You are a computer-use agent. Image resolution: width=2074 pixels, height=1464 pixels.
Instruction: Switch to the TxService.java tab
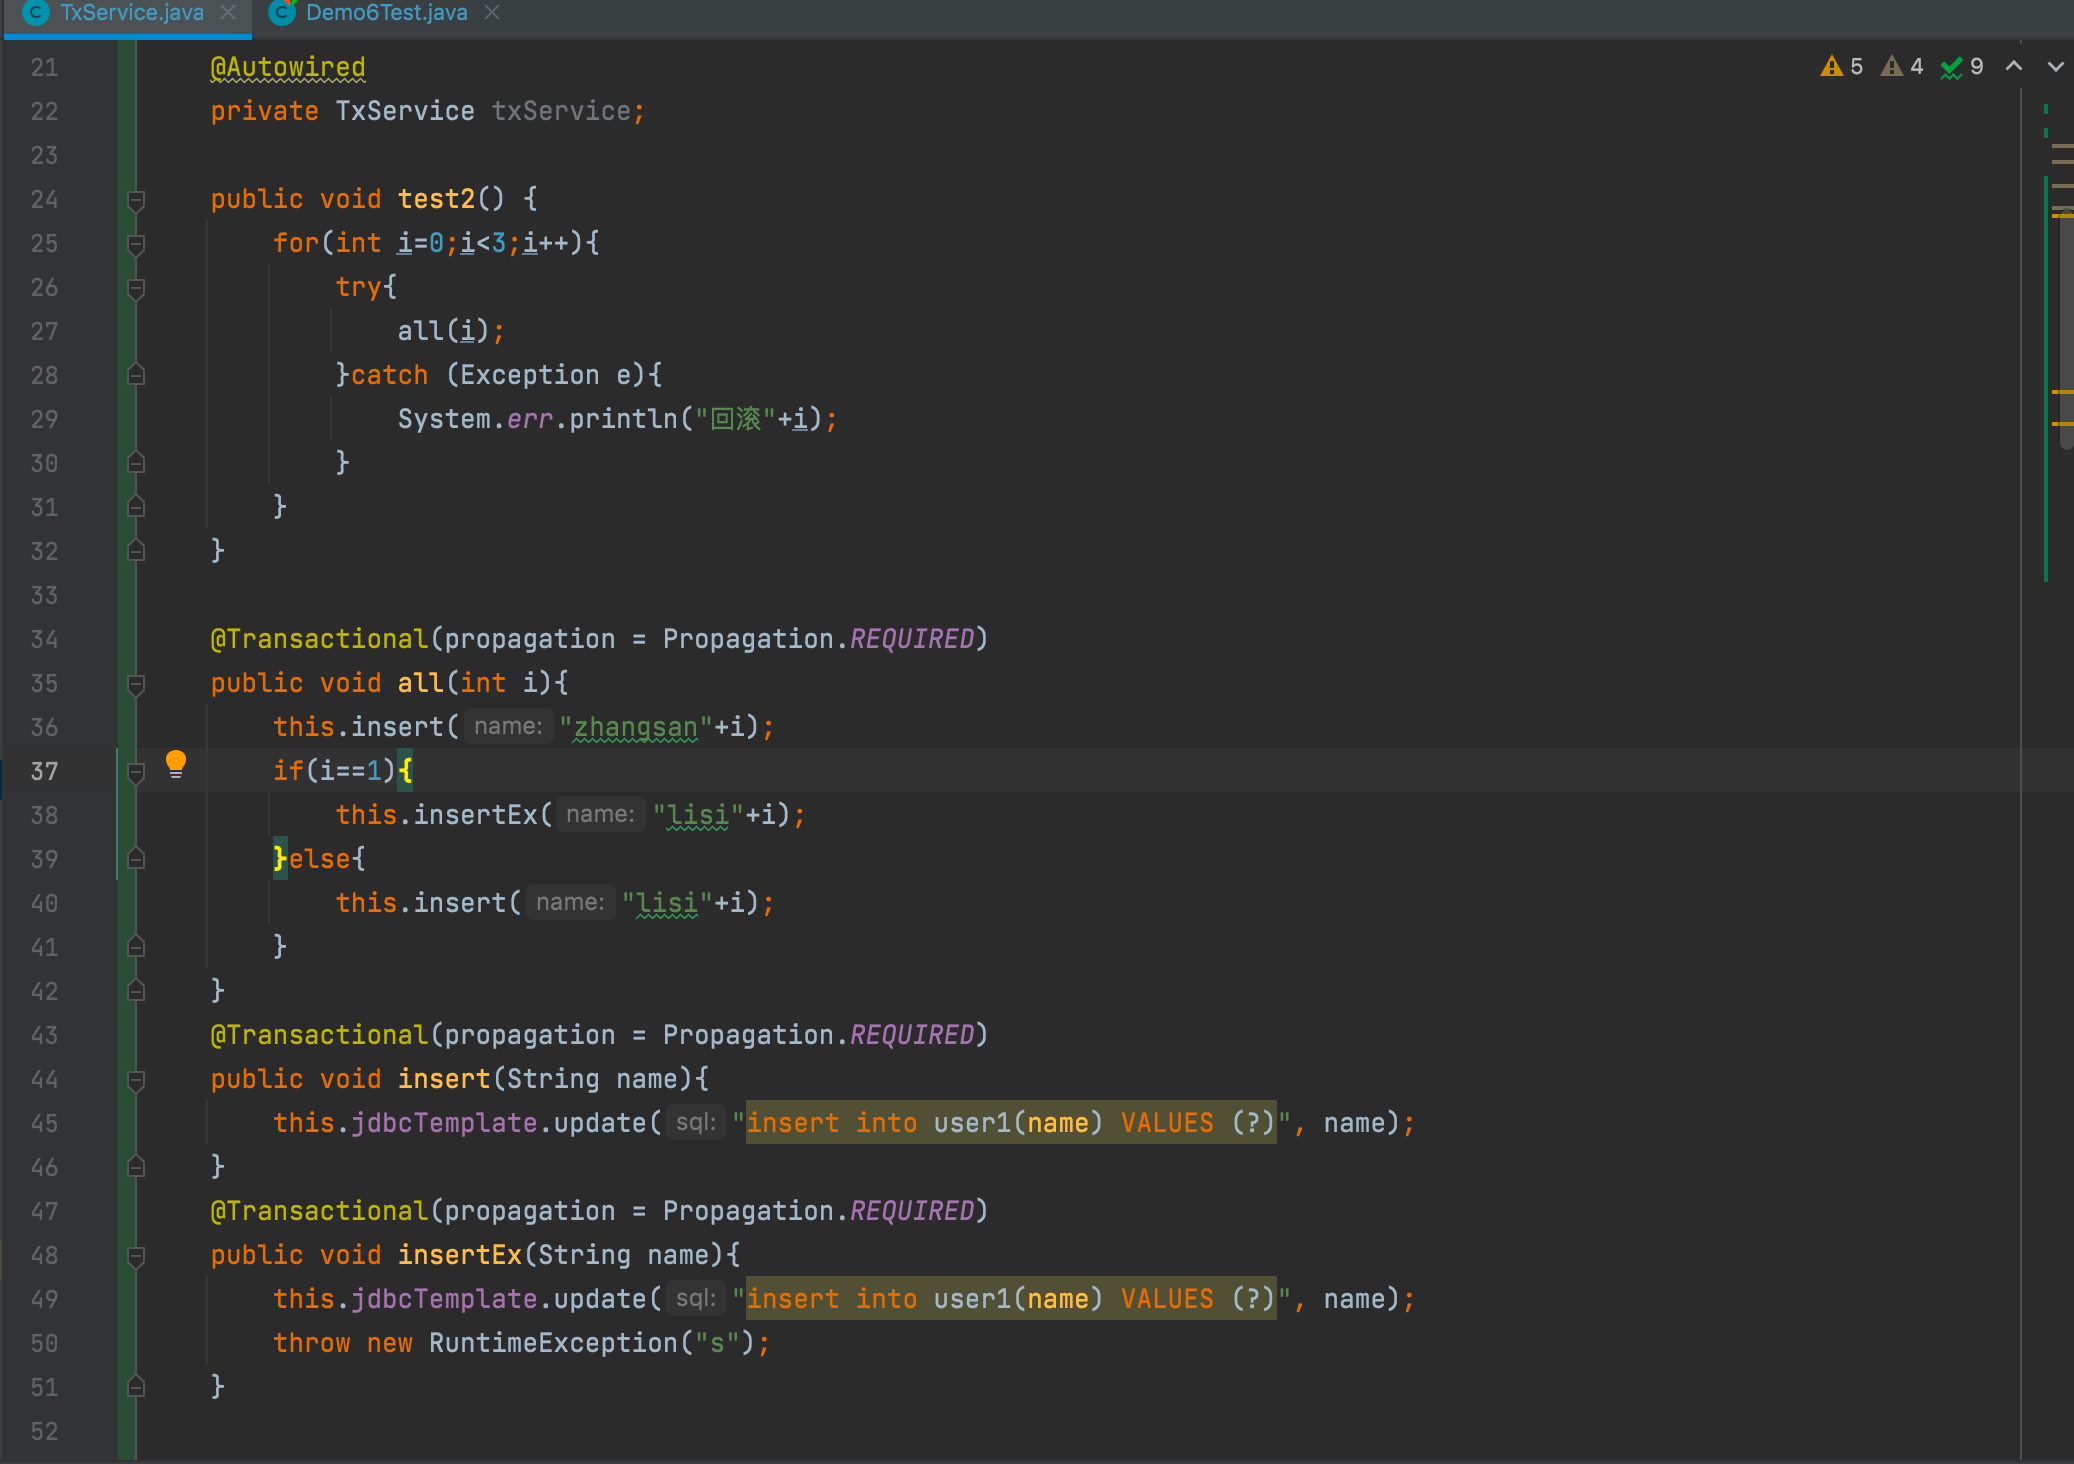[x=131, y=13]
